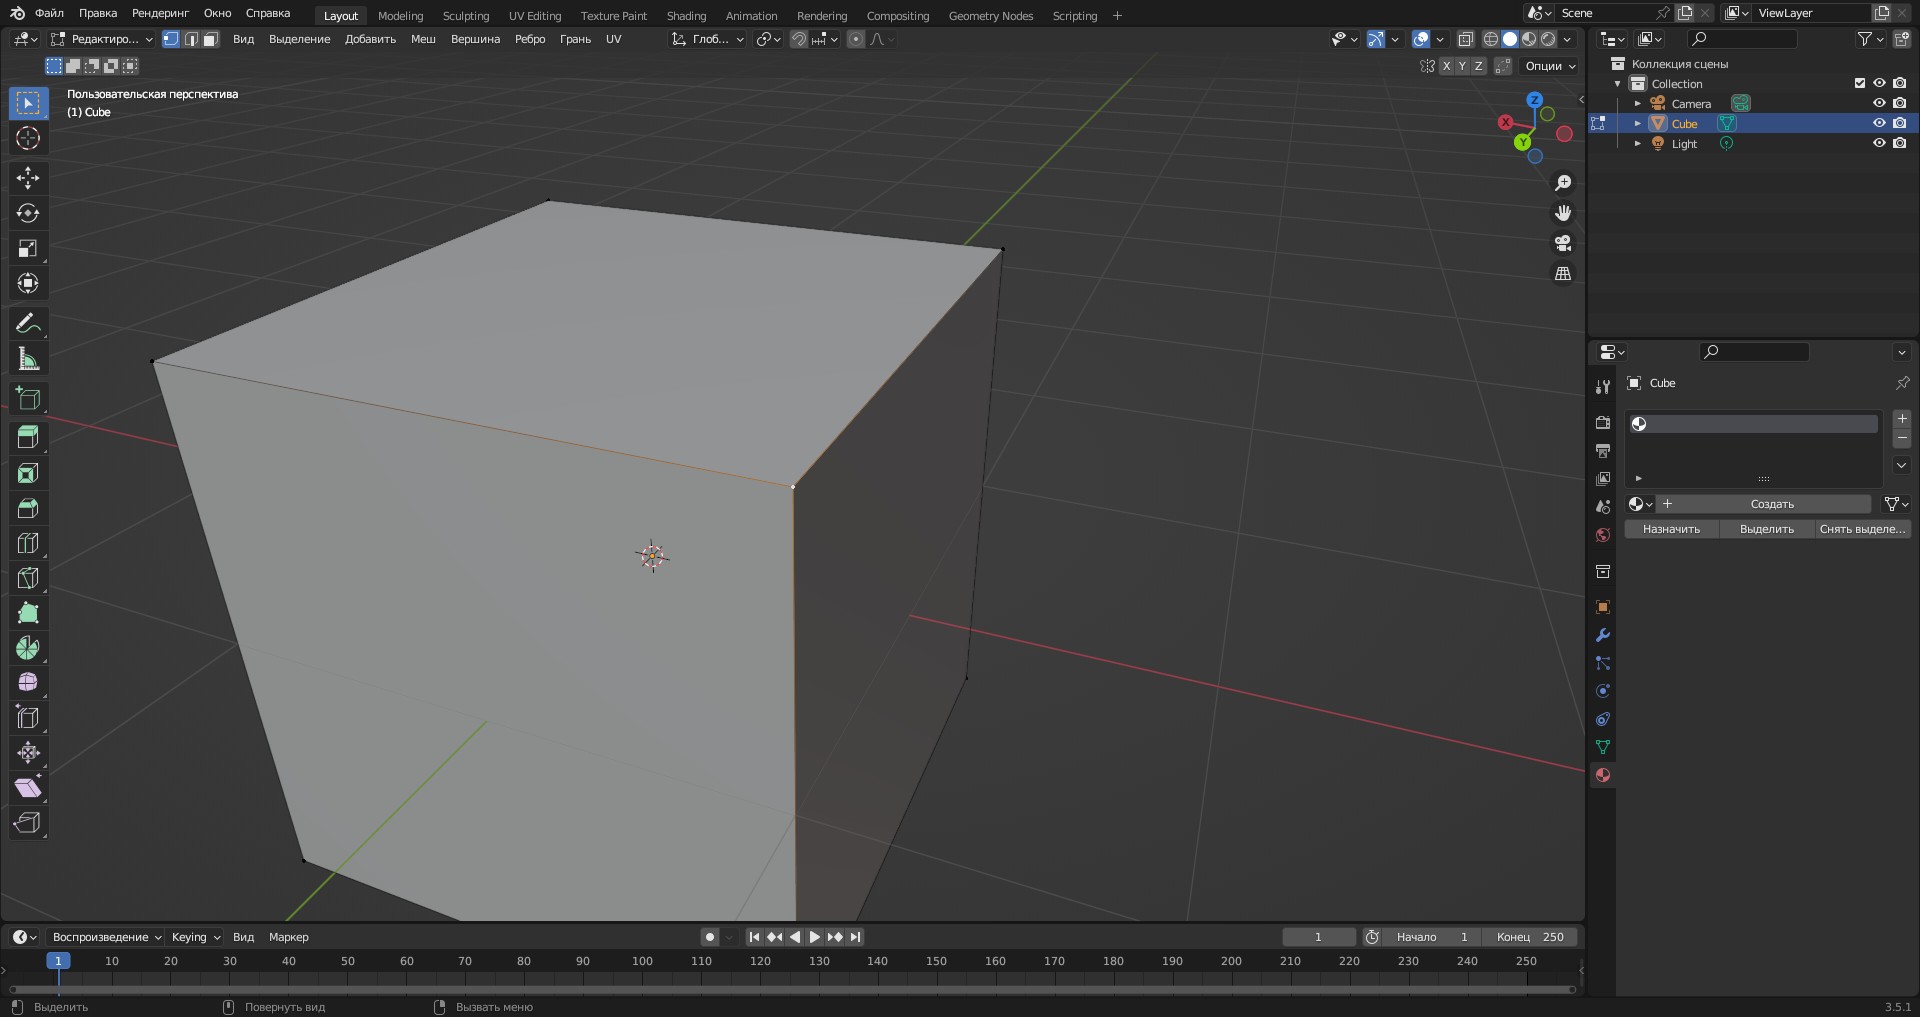The image size is (1920, 1017).
Task: Uncheck the Collection exclude checkbox
Action: pyautogui.click(x=1860, y=83)
